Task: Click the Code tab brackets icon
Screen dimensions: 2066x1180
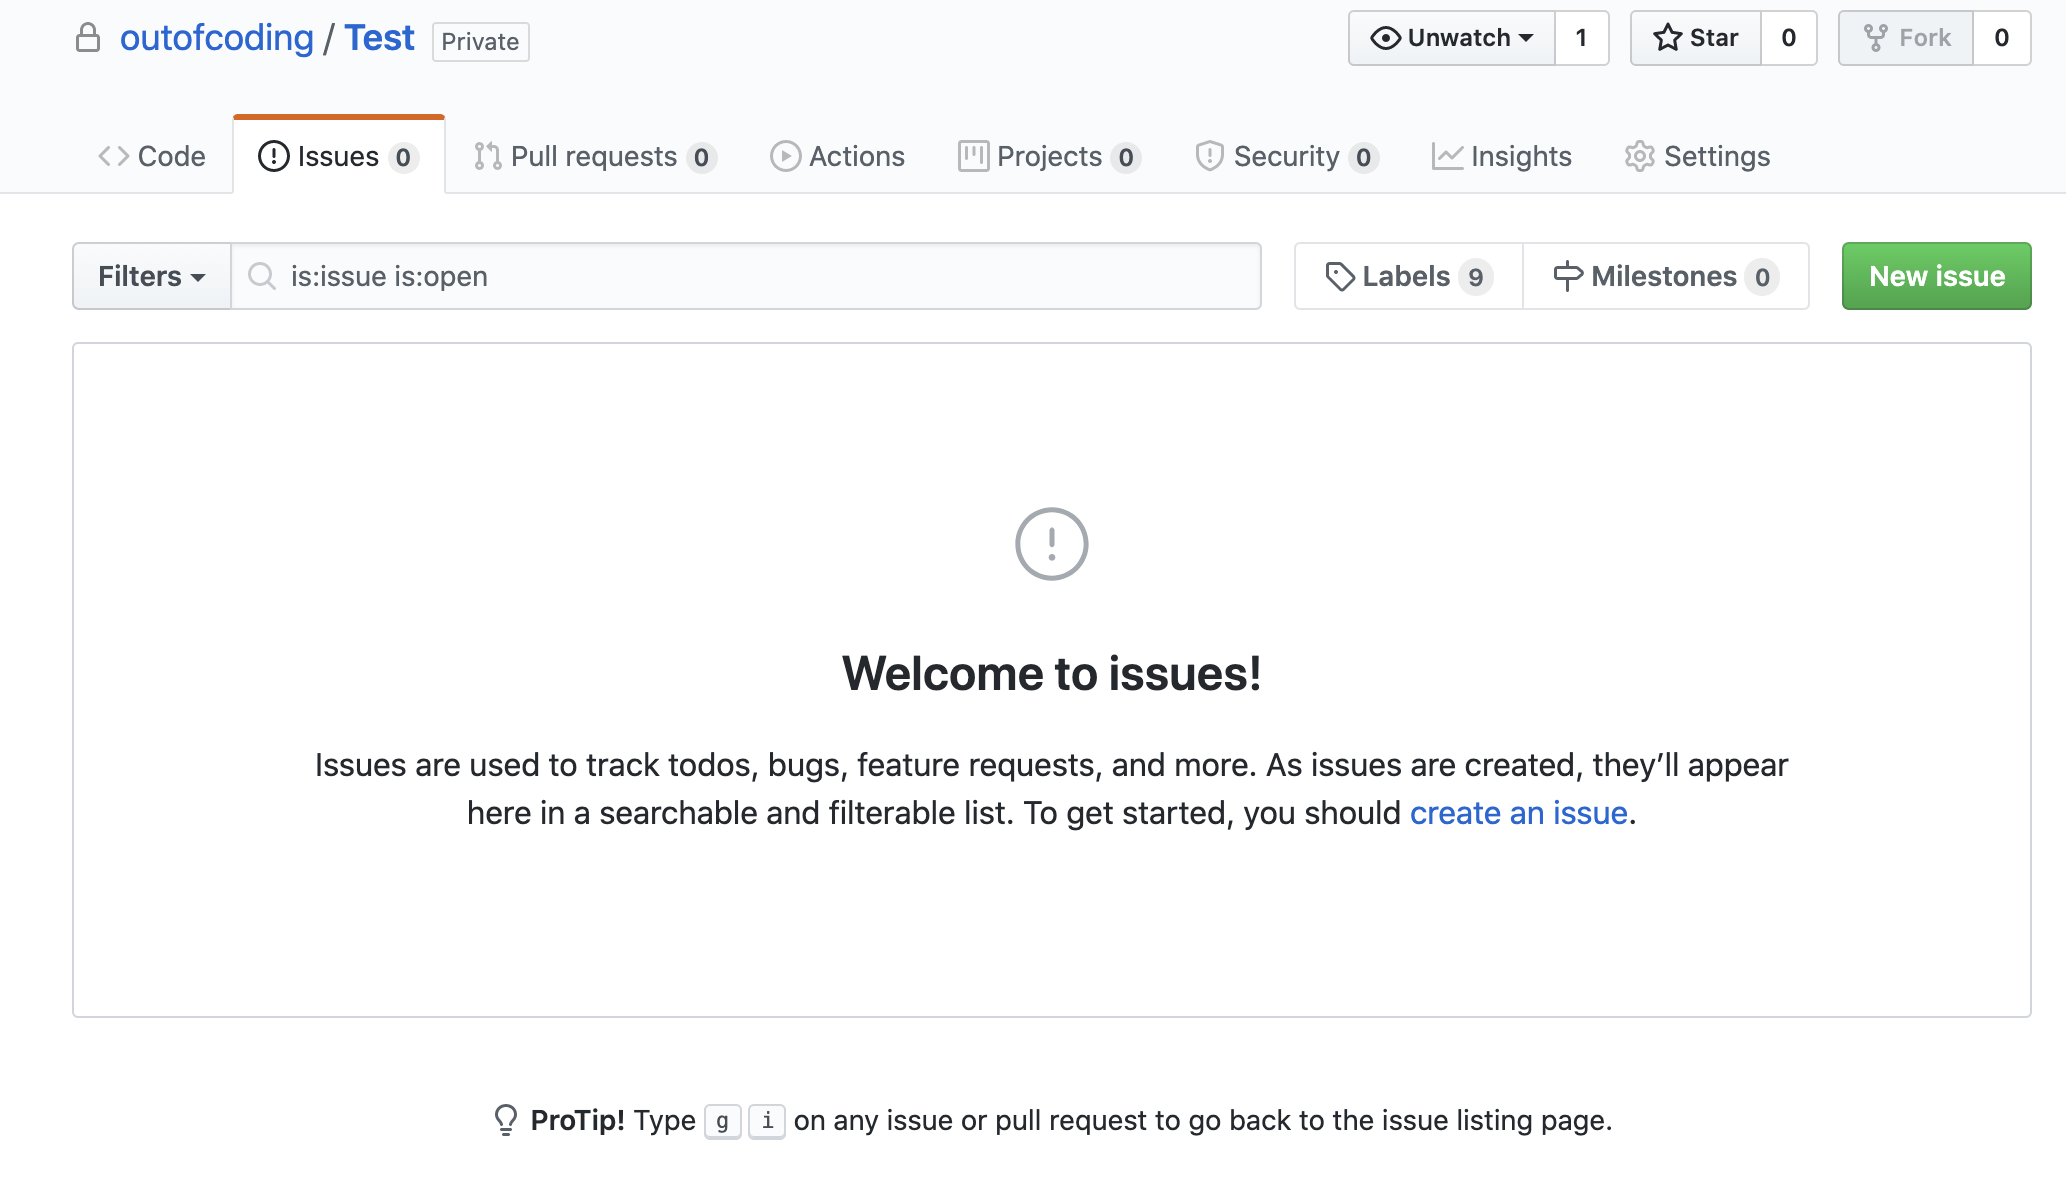Action: (x=113, y=156)
